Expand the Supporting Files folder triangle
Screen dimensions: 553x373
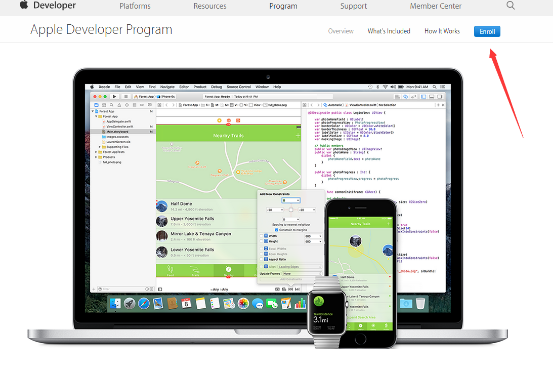pos(100,147)
